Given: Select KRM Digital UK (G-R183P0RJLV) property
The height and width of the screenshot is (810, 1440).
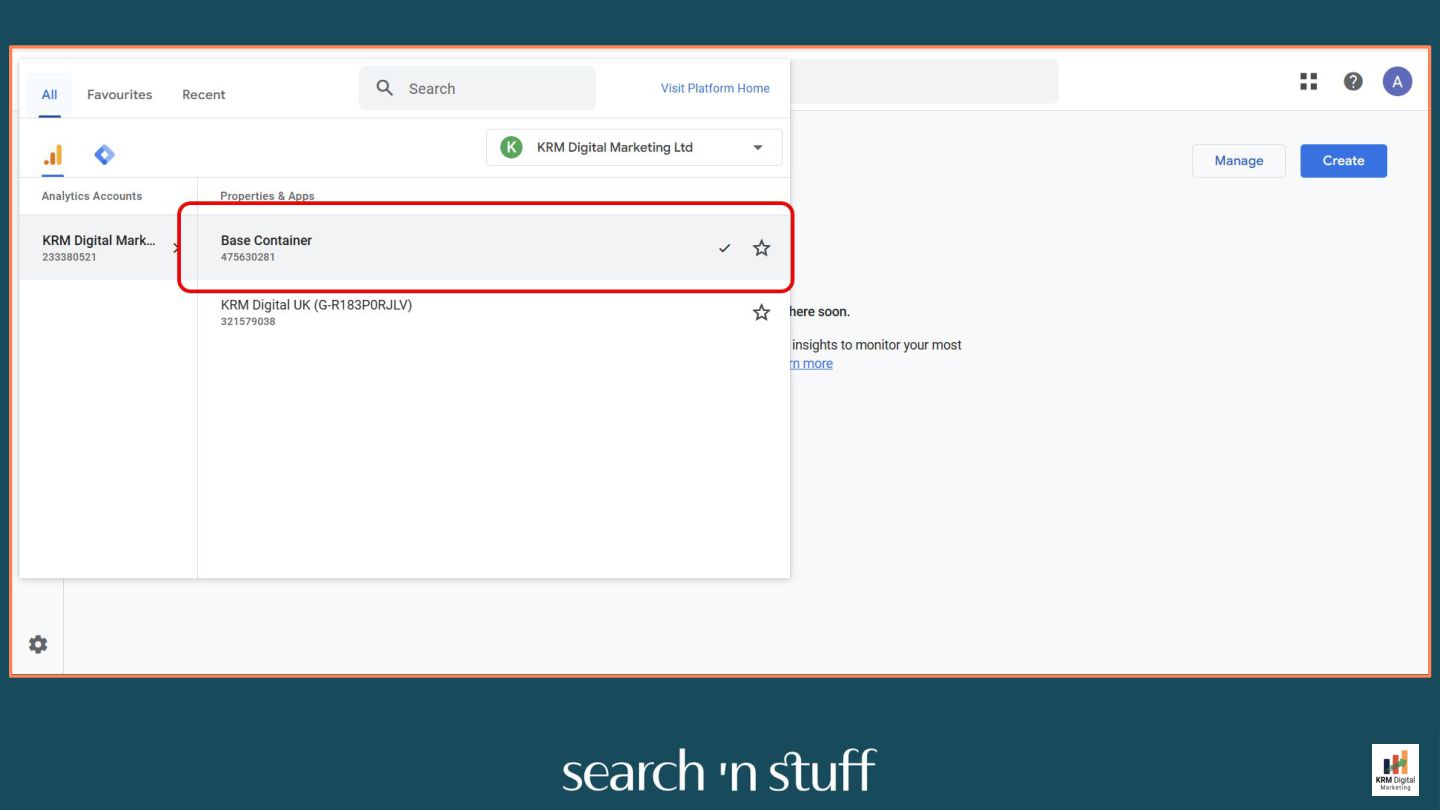Looking at the screenshot, I should point(494,313).
